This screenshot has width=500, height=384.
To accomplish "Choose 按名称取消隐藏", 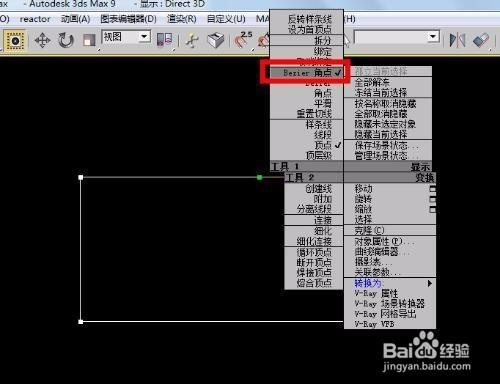I will [x=385, y=104].
